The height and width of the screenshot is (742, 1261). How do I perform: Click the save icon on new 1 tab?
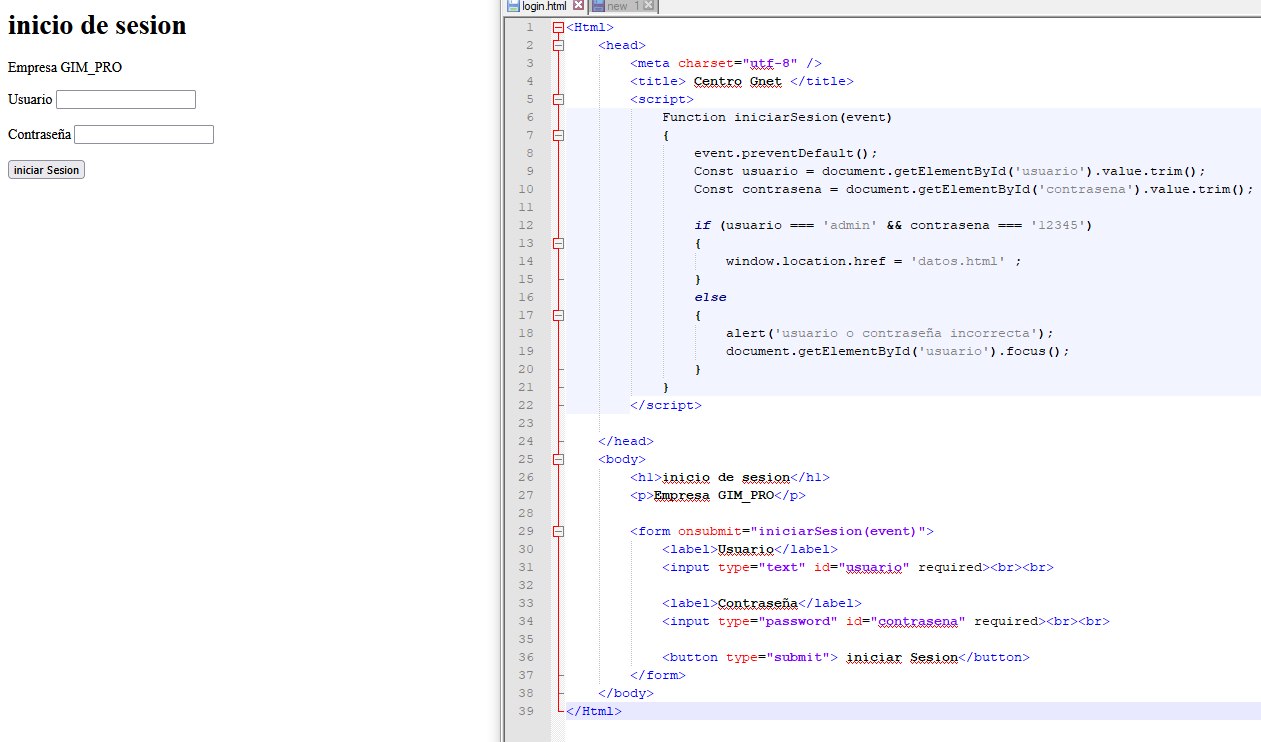pyautogui.click(x=598, y=6)
